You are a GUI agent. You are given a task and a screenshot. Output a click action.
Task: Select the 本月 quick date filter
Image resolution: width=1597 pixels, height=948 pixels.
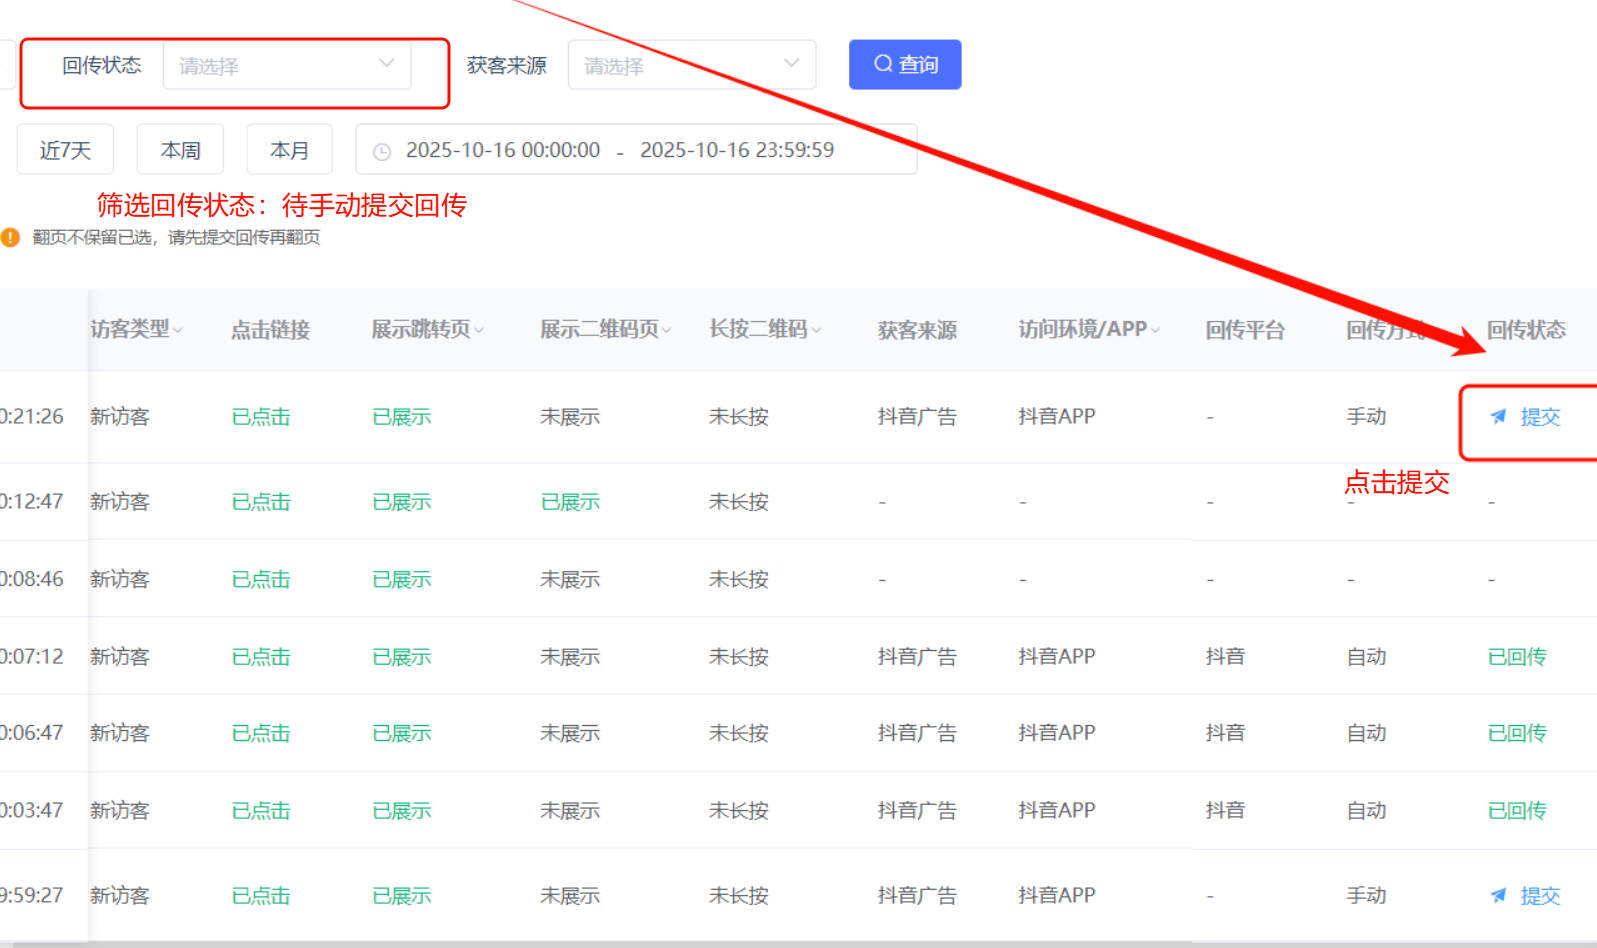tap(289, 150)
